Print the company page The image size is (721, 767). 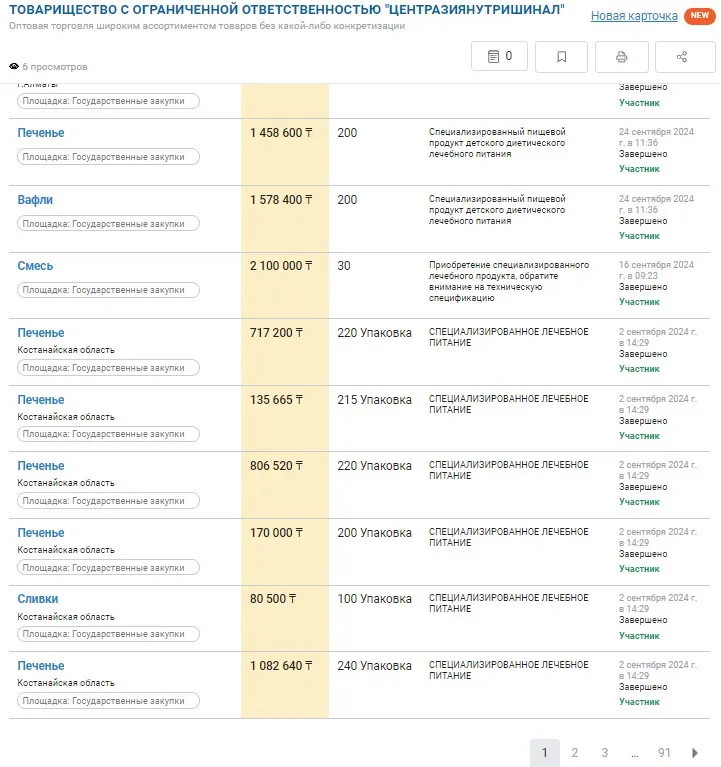click(621, 57)
